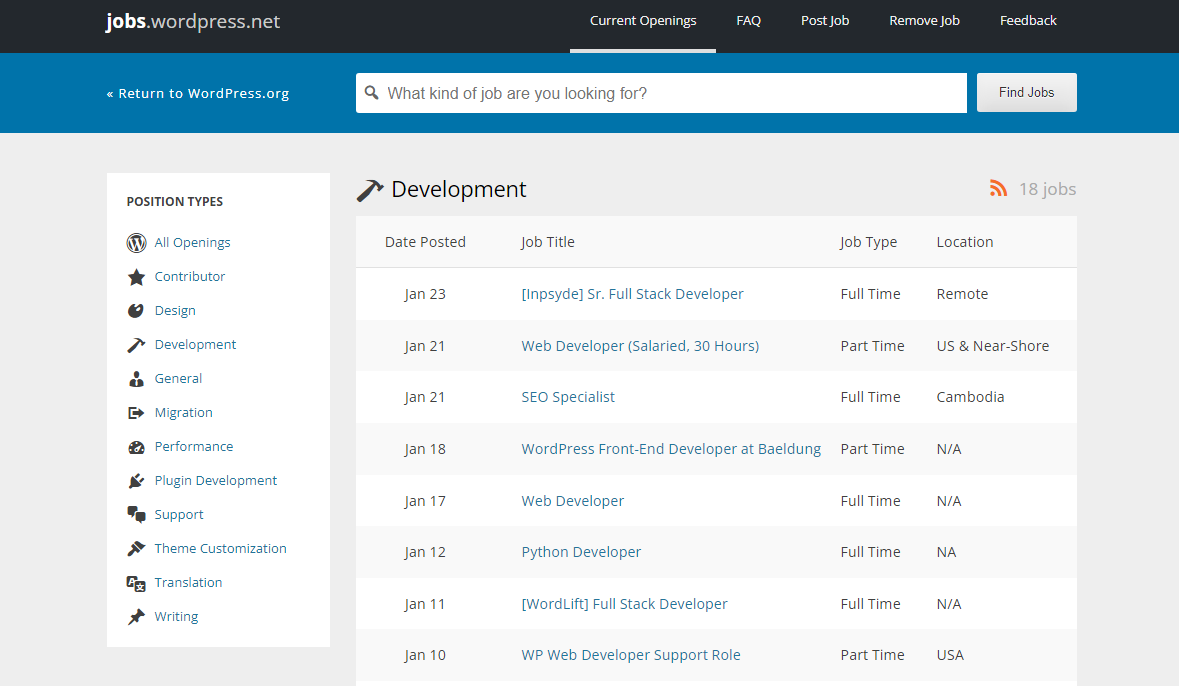Click the chat bubbles icon beside Support

(136, 514)
